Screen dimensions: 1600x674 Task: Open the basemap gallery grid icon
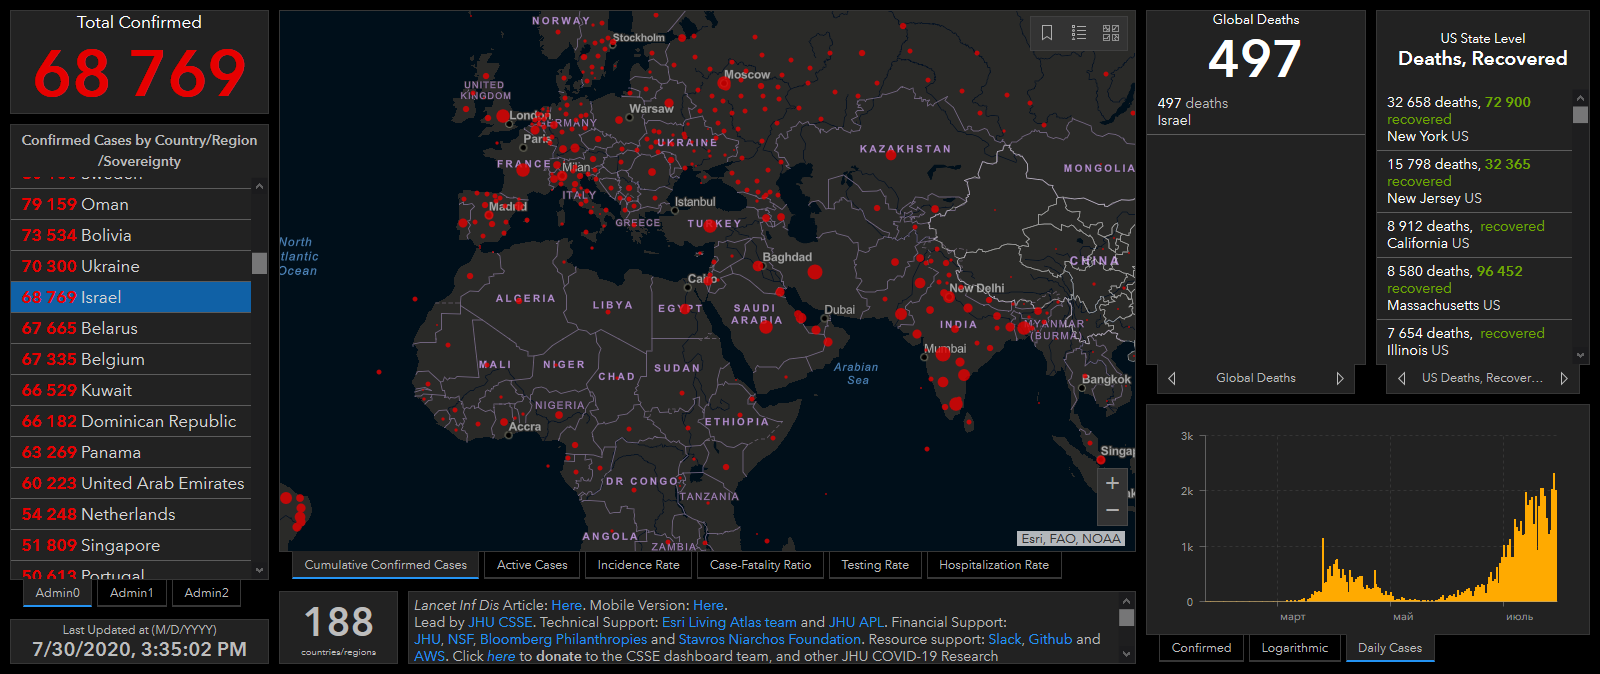(1111, 33)
